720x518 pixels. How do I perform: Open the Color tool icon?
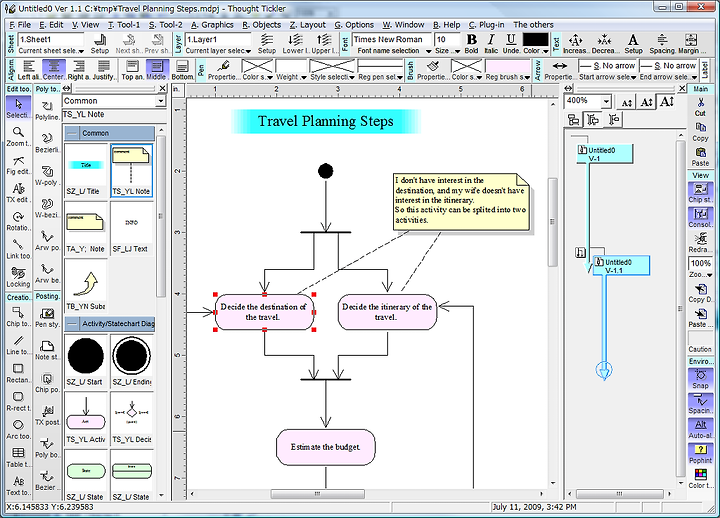click(x=700, y=478)
